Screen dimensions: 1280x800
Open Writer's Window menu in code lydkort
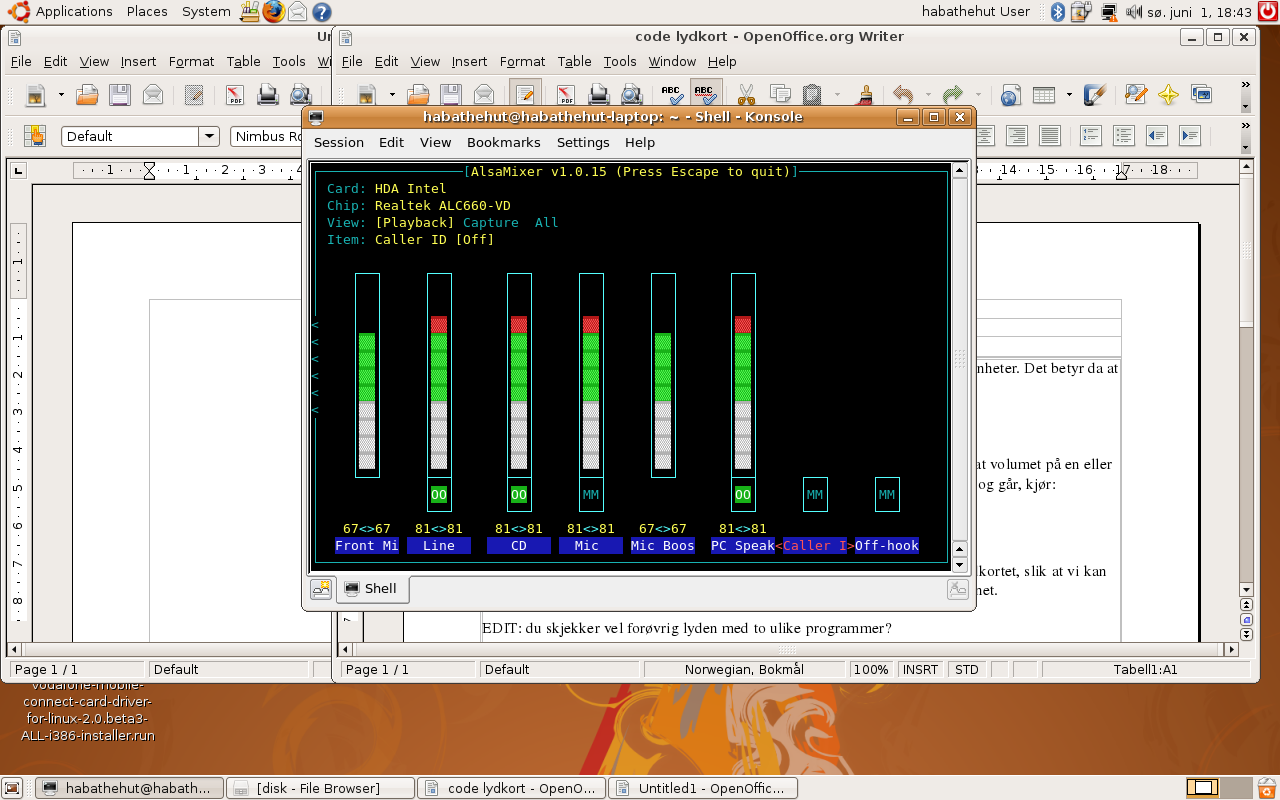point(672,61)
